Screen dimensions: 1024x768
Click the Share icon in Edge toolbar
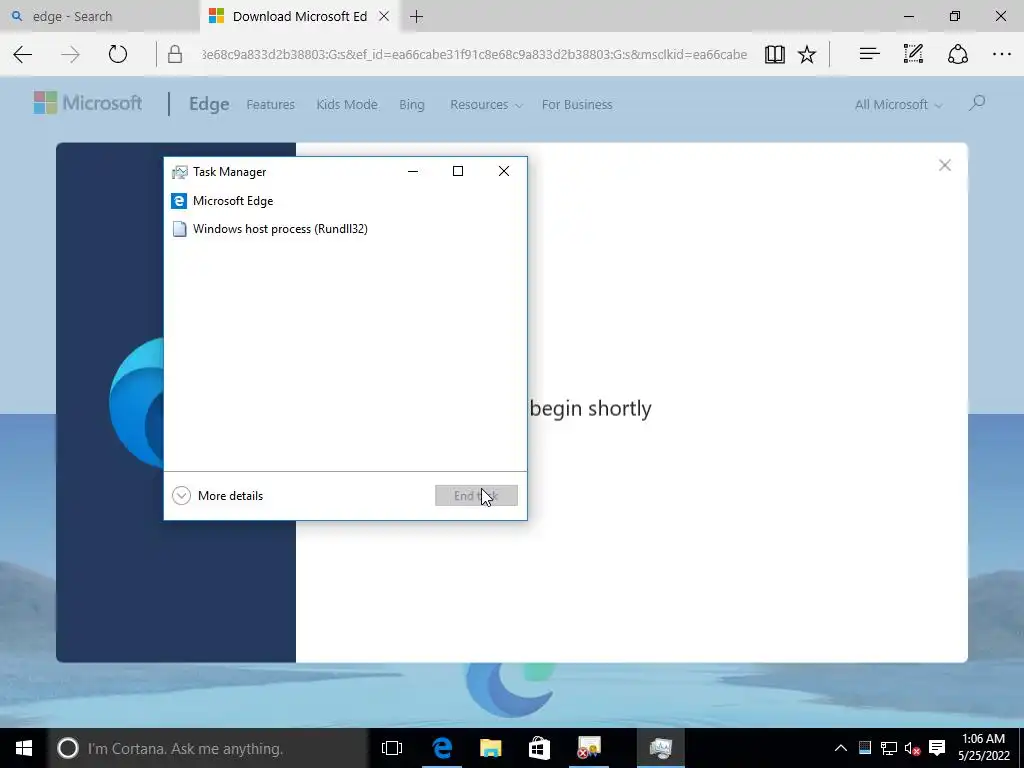[x=957, y=54]
